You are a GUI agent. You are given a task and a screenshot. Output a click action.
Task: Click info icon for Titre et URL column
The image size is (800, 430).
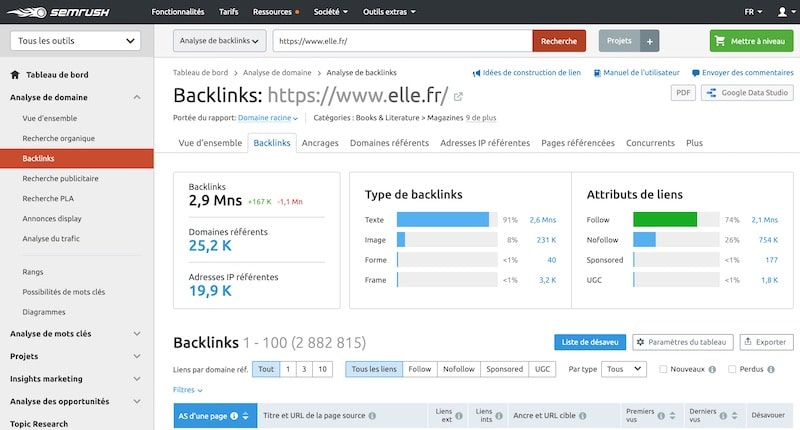372,416
